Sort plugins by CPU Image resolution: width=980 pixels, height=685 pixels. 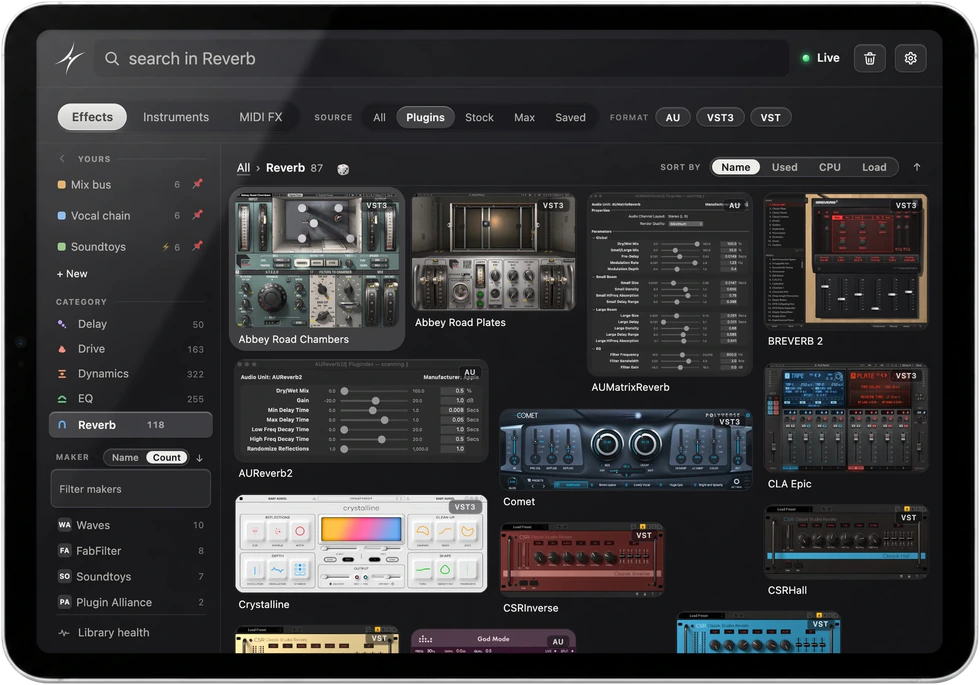(829, 167)
